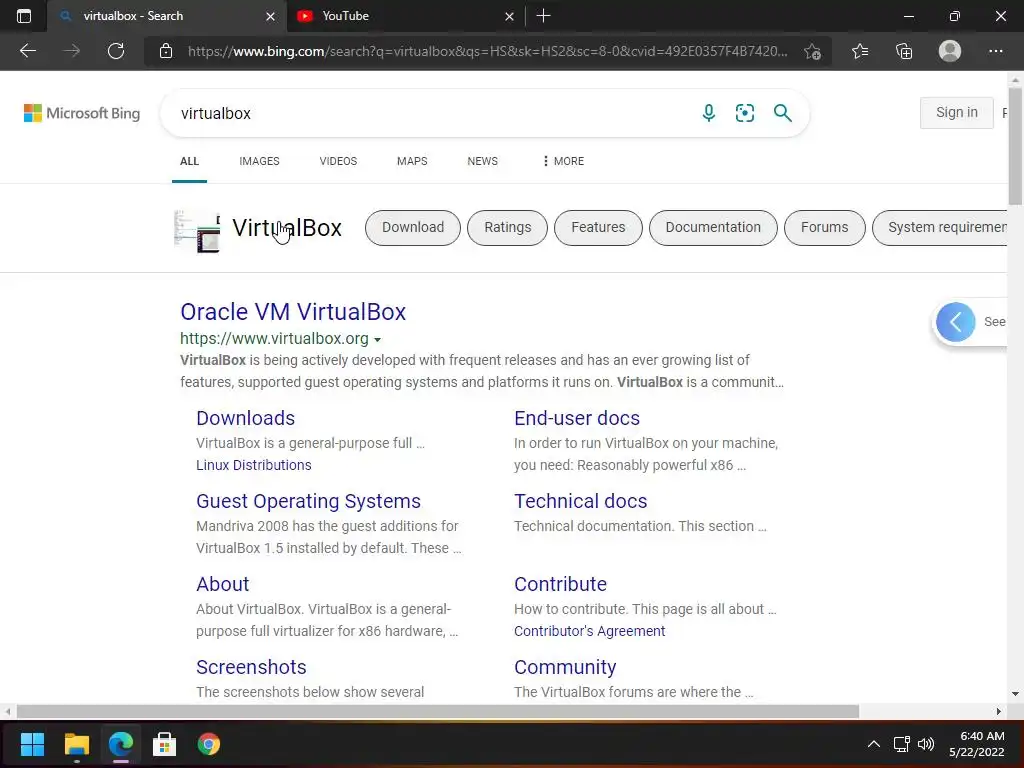This screenshot has height=768, width=1024.
Task: Click the blue sidebar chevron button
Action: pyautogui.click(x=955, y=322)
